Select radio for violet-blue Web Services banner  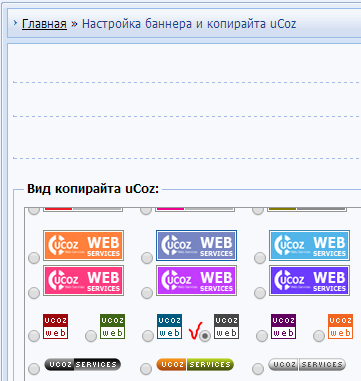pyautogui.click(x=260, y=293)
